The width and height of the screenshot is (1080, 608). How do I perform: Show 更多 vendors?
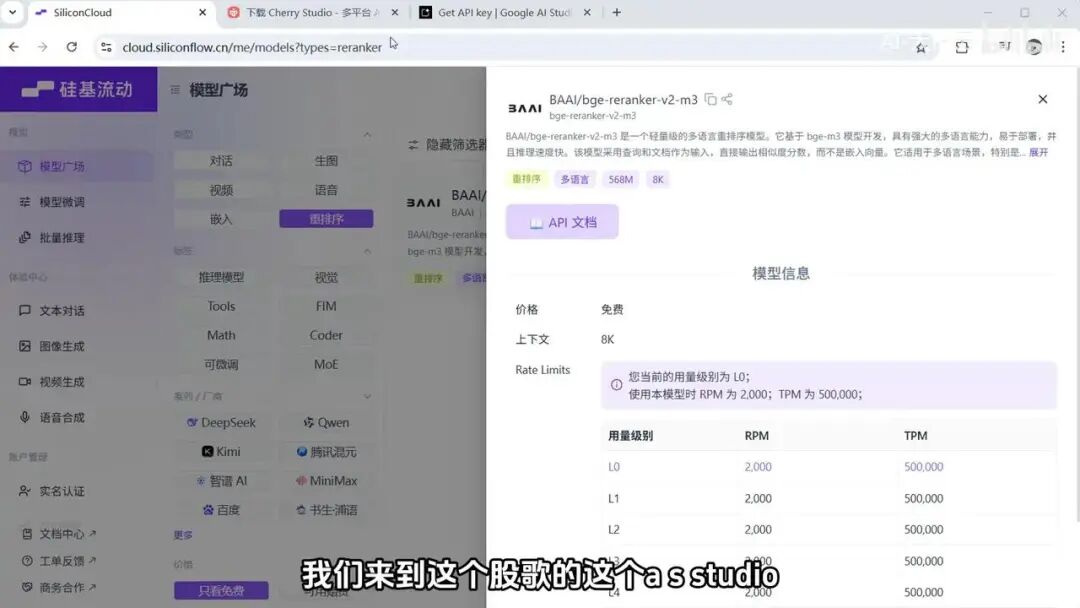183,535
